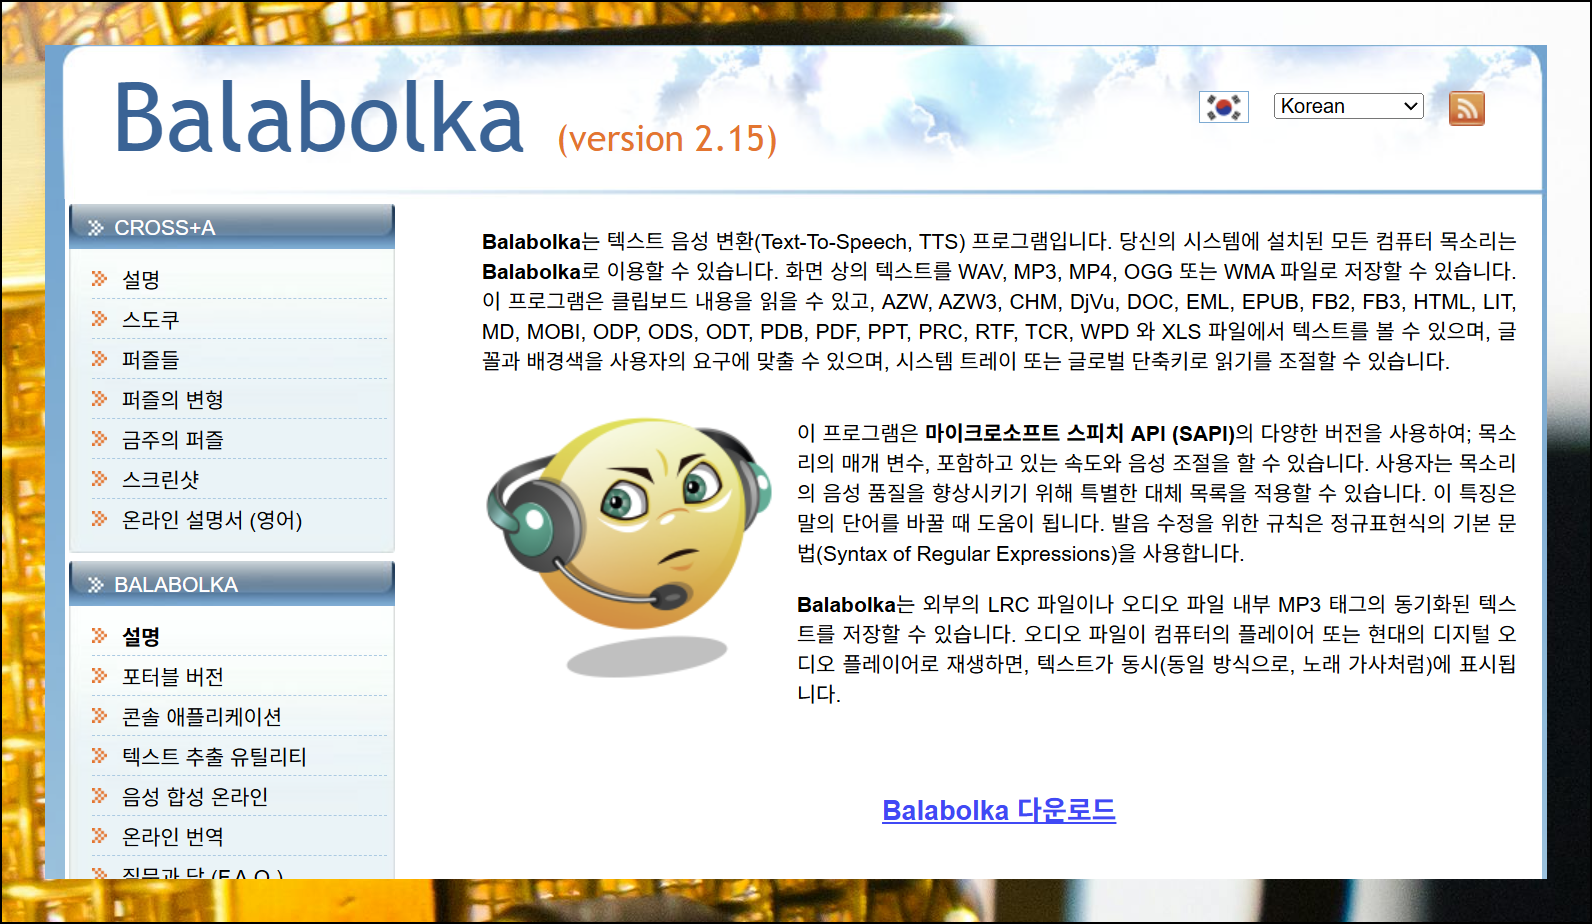Open 텍스트 추출 유틸리티 page

(x=214, y=757)
